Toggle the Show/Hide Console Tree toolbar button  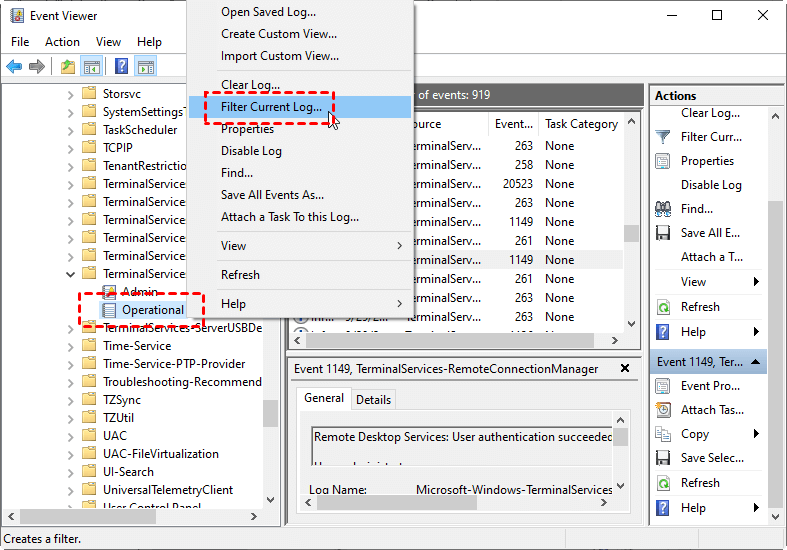92,67
